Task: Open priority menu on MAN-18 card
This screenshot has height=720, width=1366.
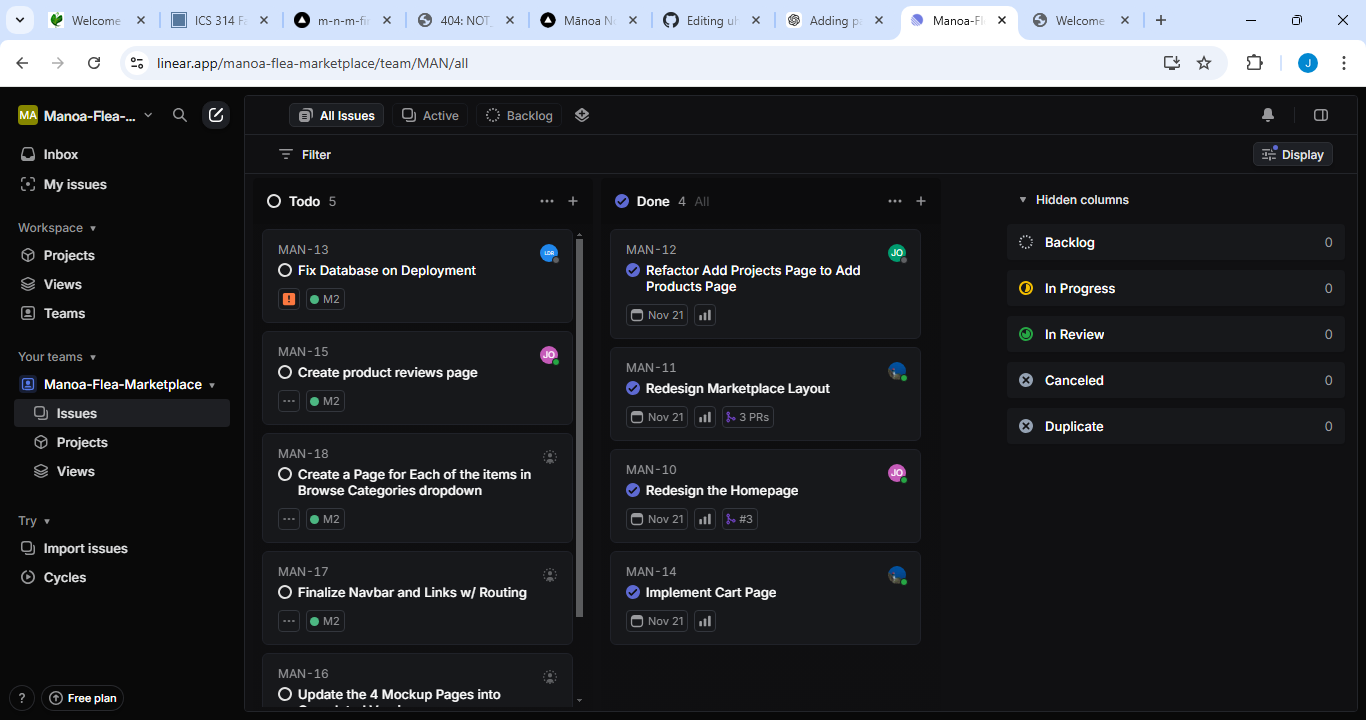Action: tap(289, 519)
